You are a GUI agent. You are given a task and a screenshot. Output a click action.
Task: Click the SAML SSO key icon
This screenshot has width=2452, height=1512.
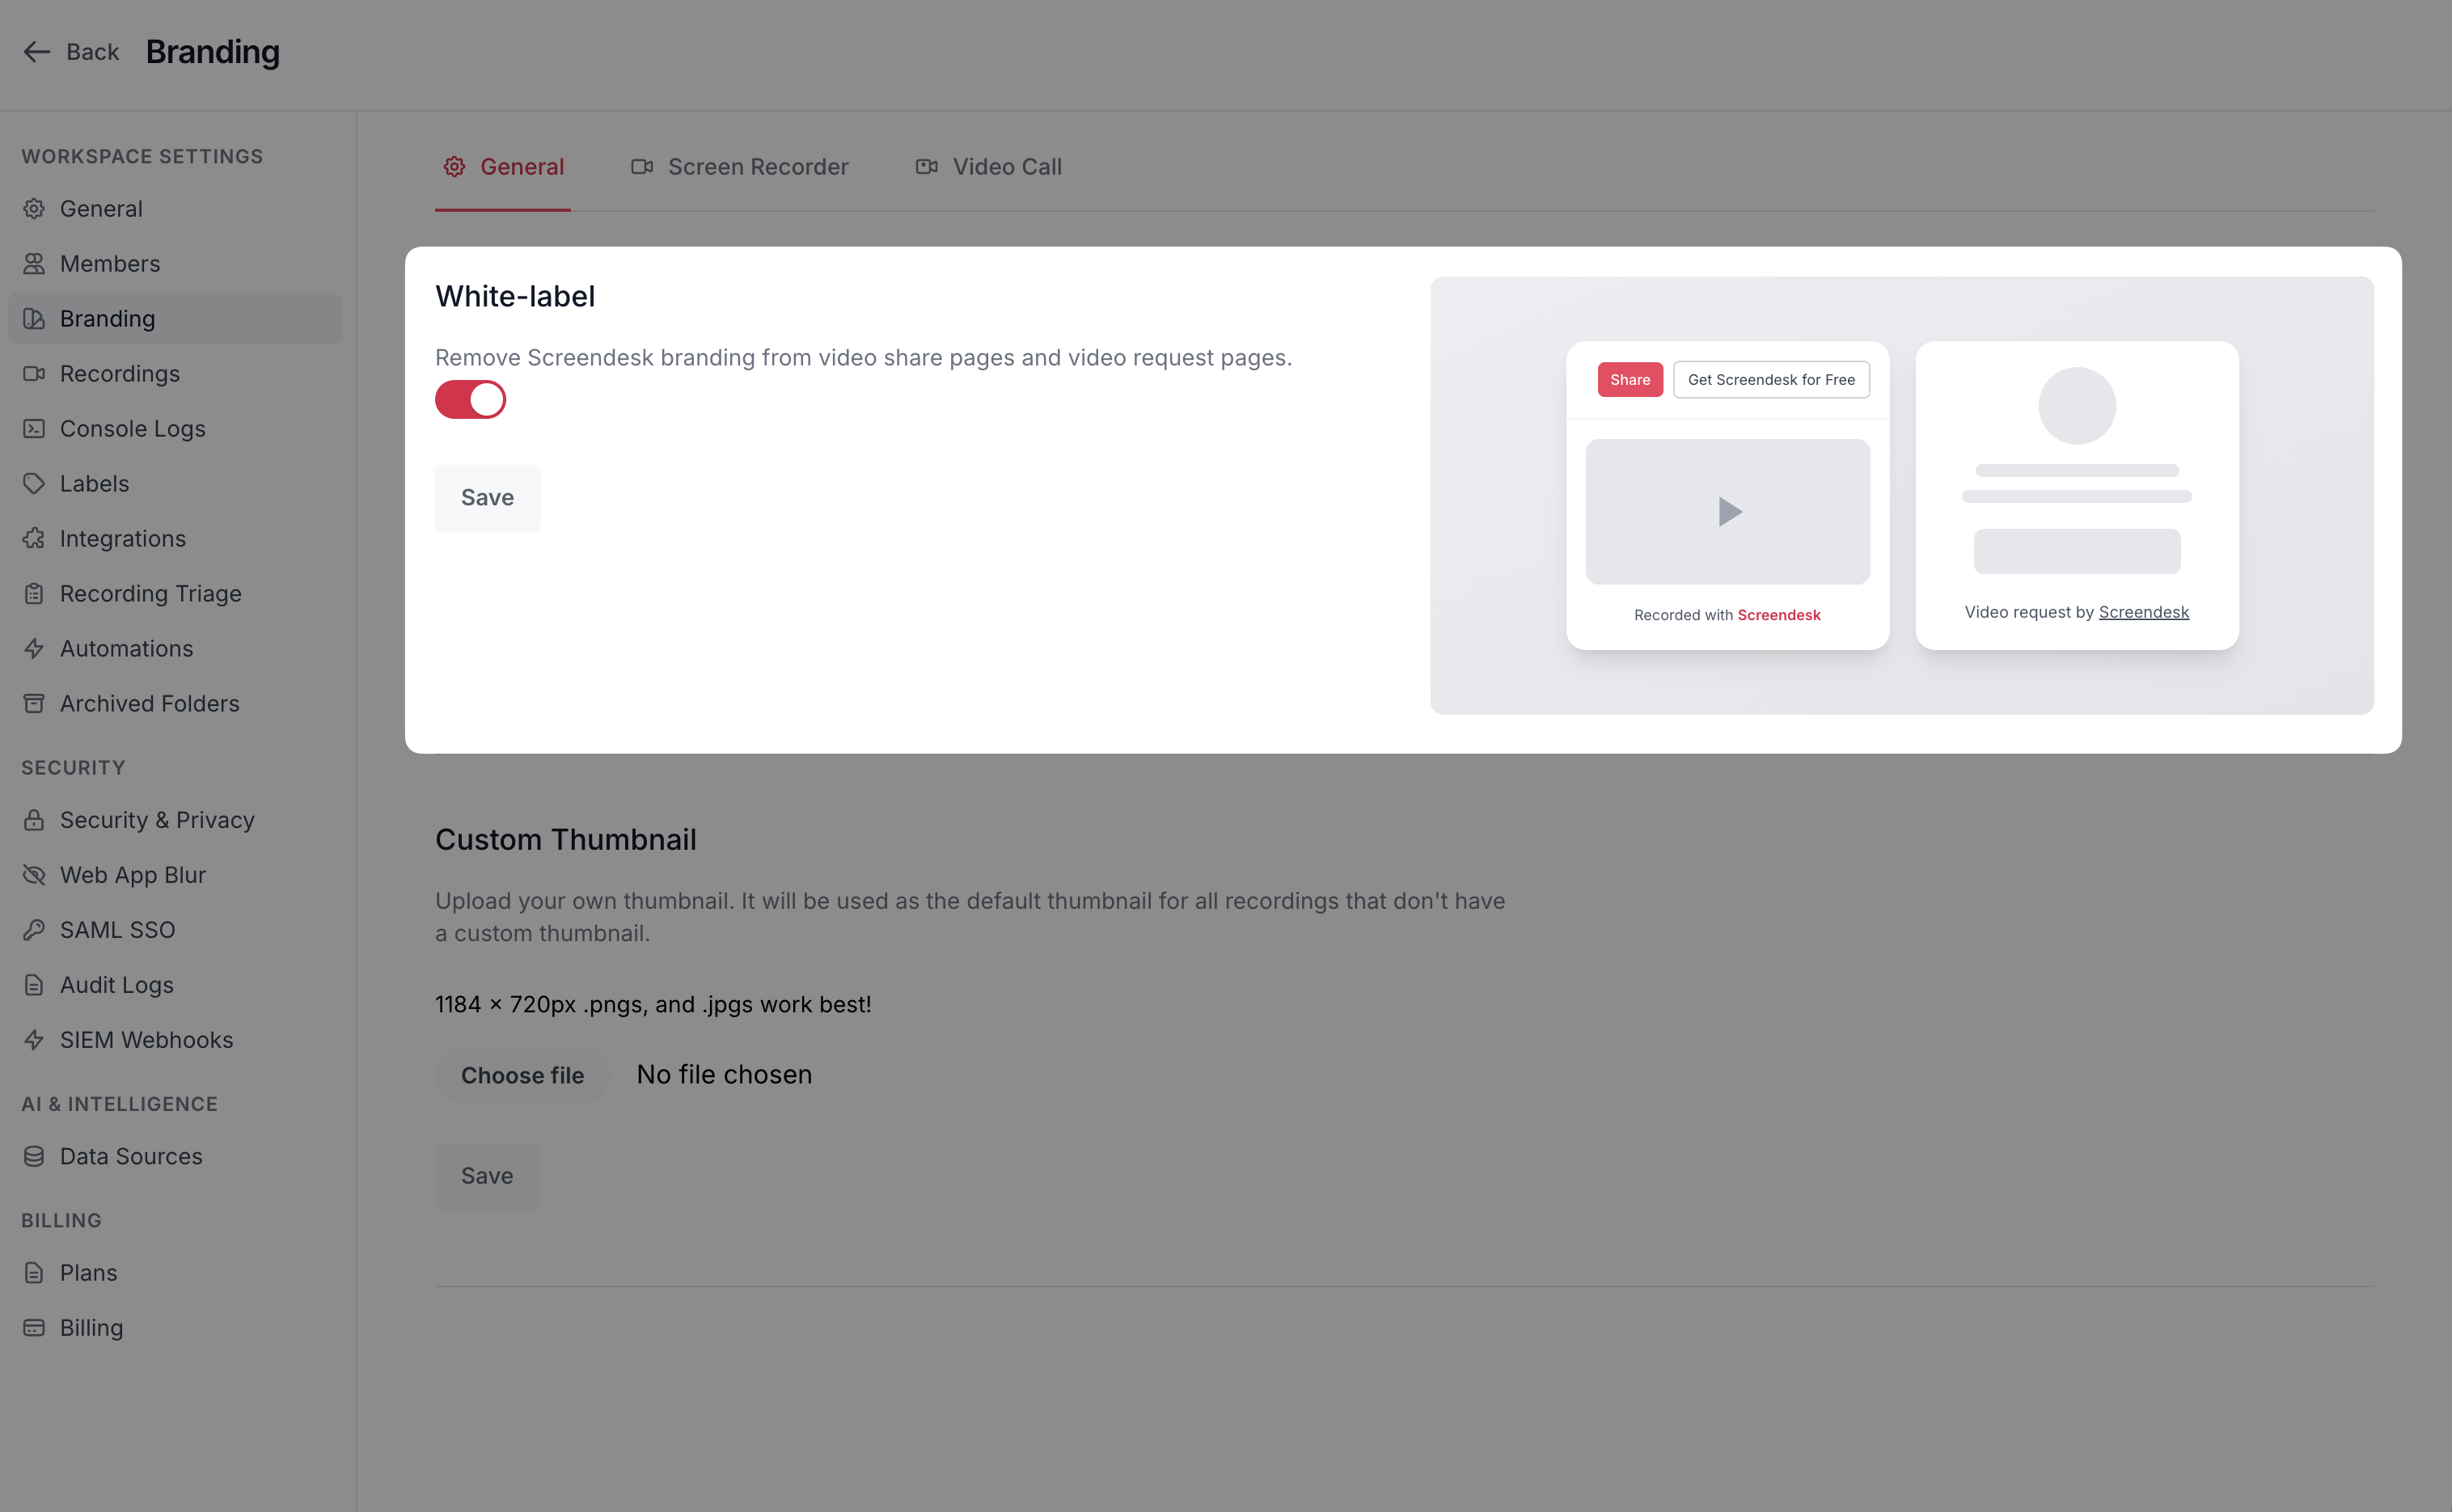click(x=34, y=930)
